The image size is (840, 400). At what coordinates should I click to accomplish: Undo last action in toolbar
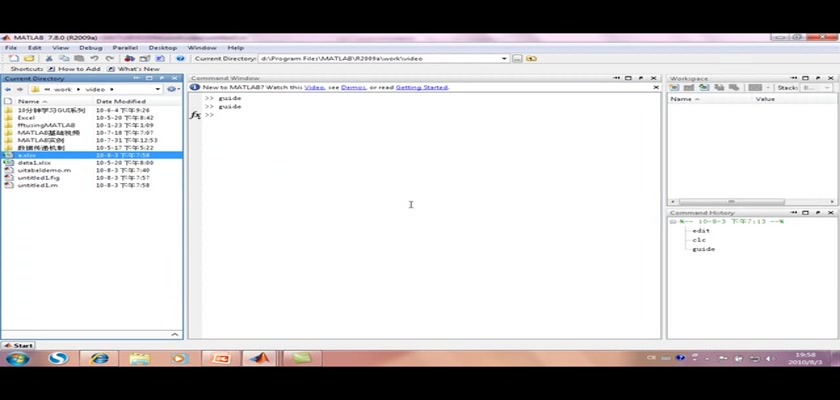pyautogui.click(x=94, y=58)
